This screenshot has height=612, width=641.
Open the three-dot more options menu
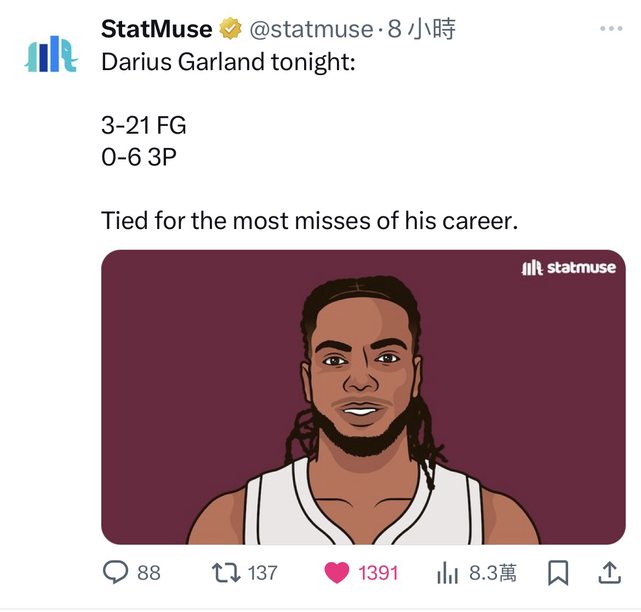(610, 29)
